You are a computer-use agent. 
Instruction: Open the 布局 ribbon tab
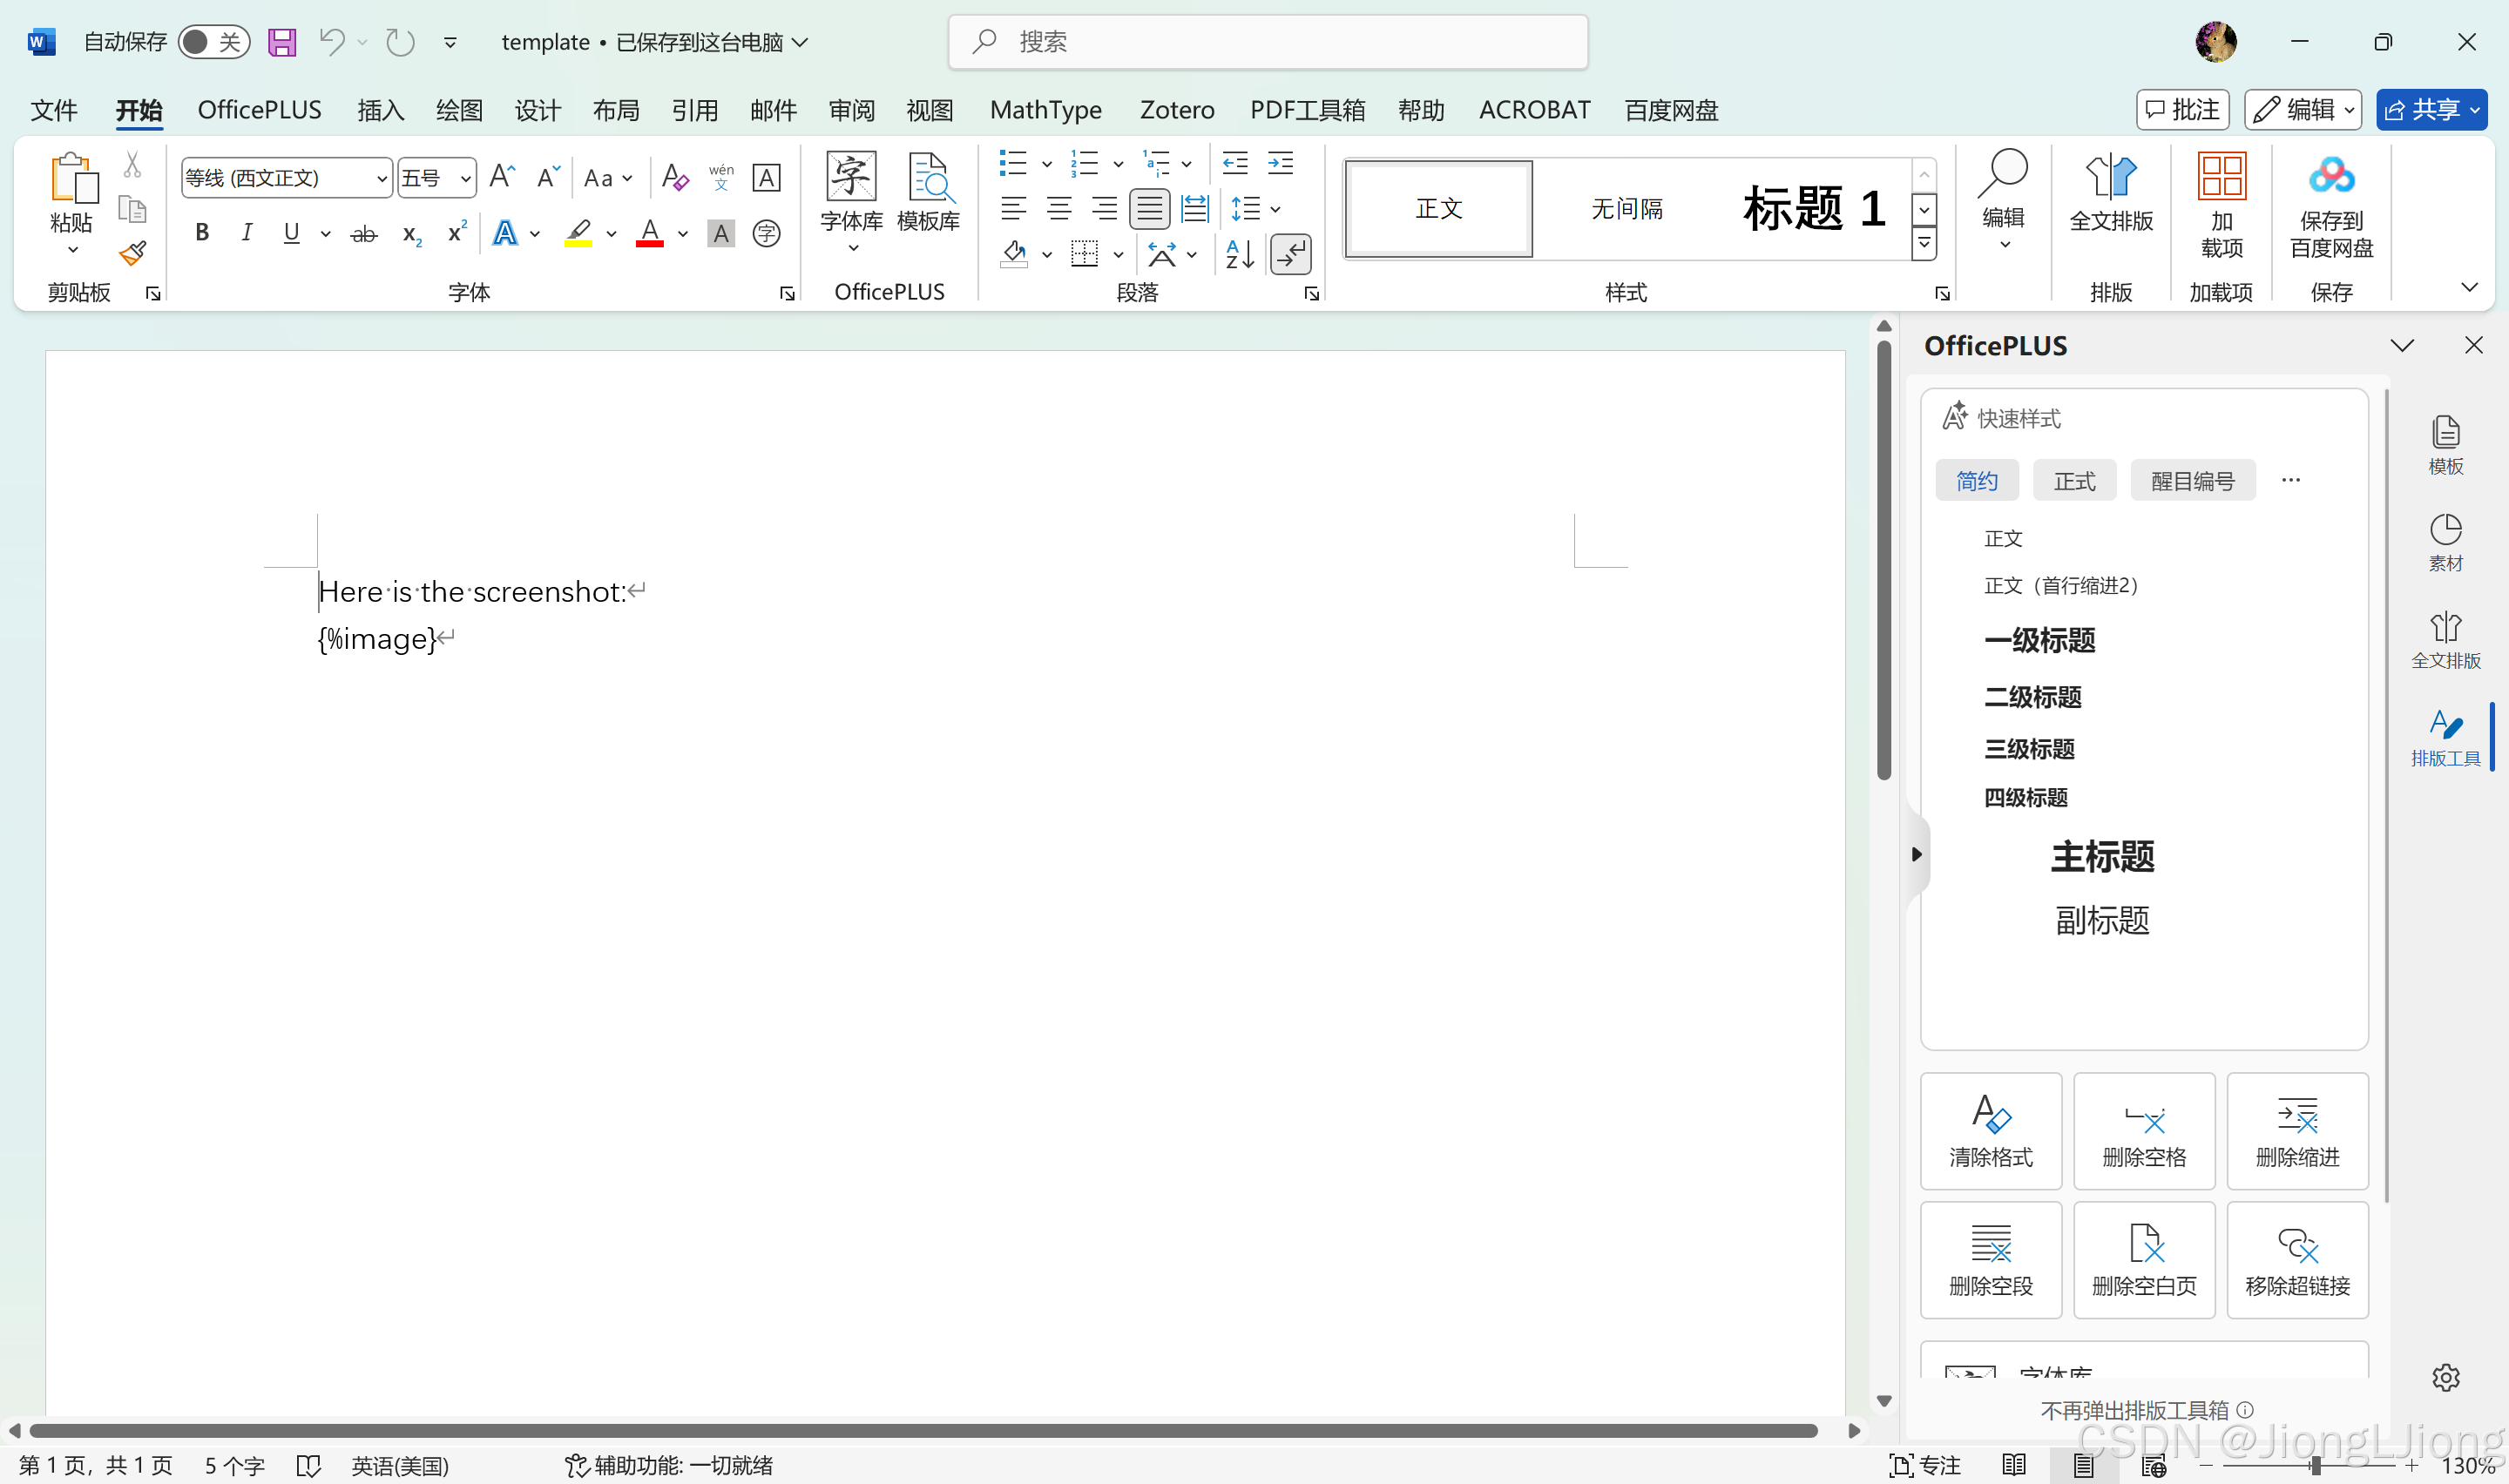coord(615,110)
